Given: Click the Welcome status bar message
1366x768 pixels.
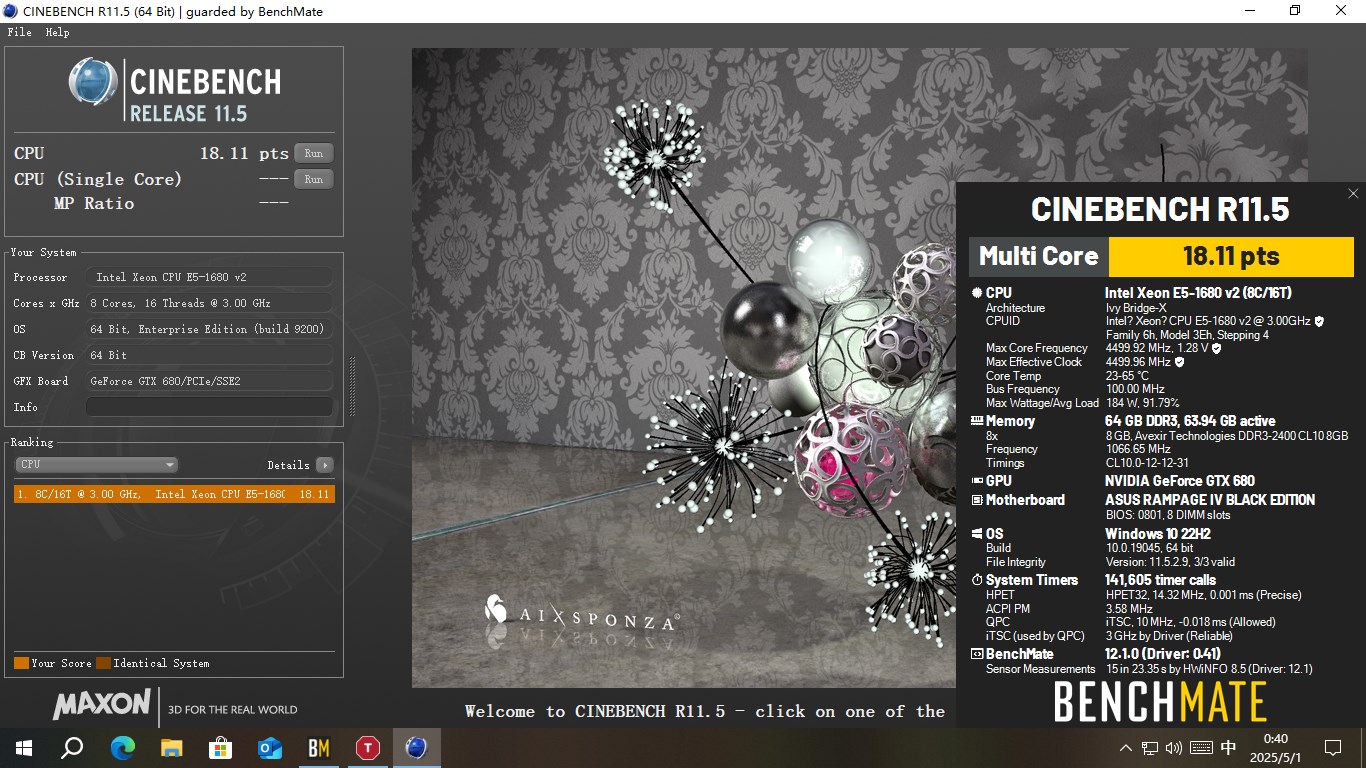Looking at the screenshot, I should pos(705,711).
